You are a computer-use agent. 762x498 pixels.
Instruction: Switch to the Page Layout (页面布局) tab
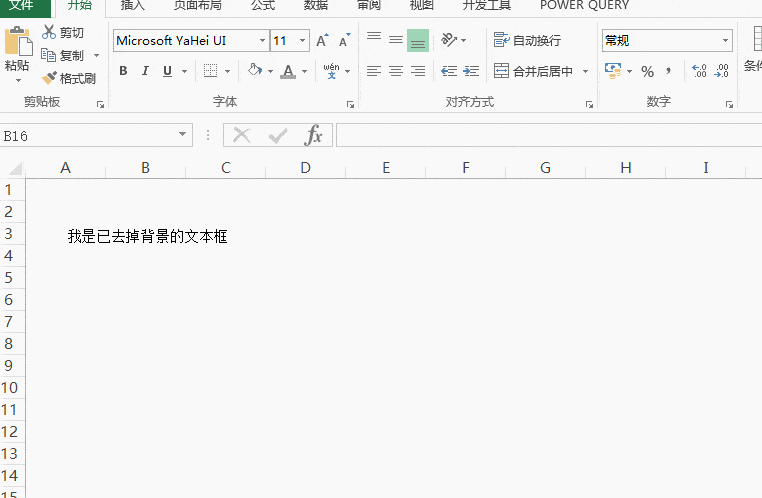click(198, 6)
